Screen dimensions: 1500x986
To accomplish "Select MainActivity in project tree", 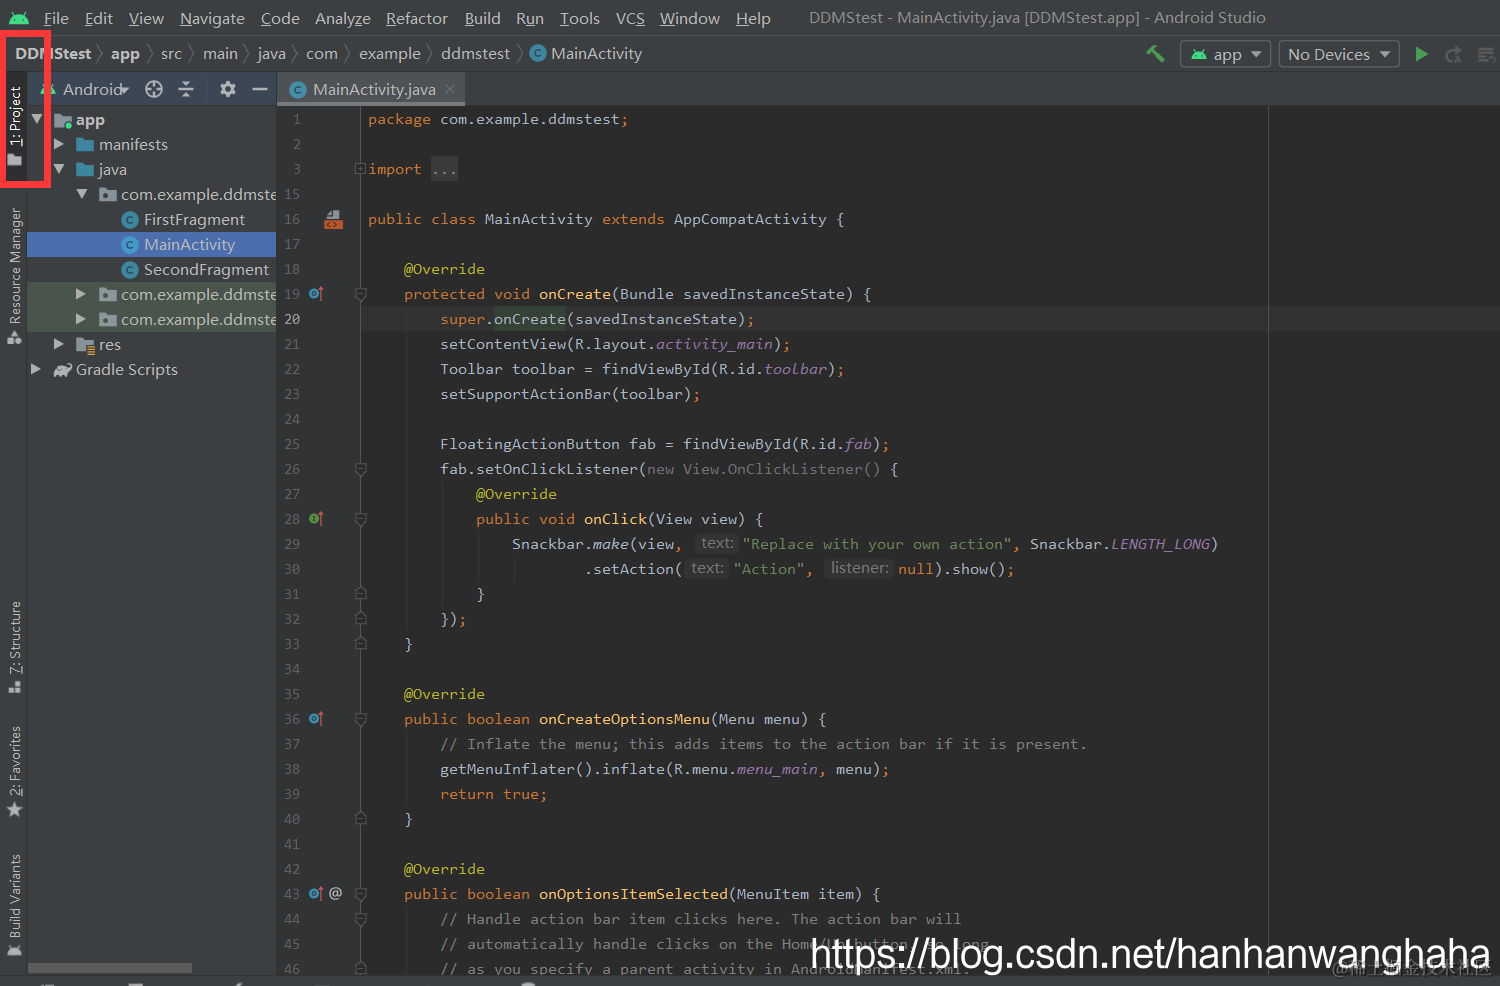I will [x=152, y=244].
